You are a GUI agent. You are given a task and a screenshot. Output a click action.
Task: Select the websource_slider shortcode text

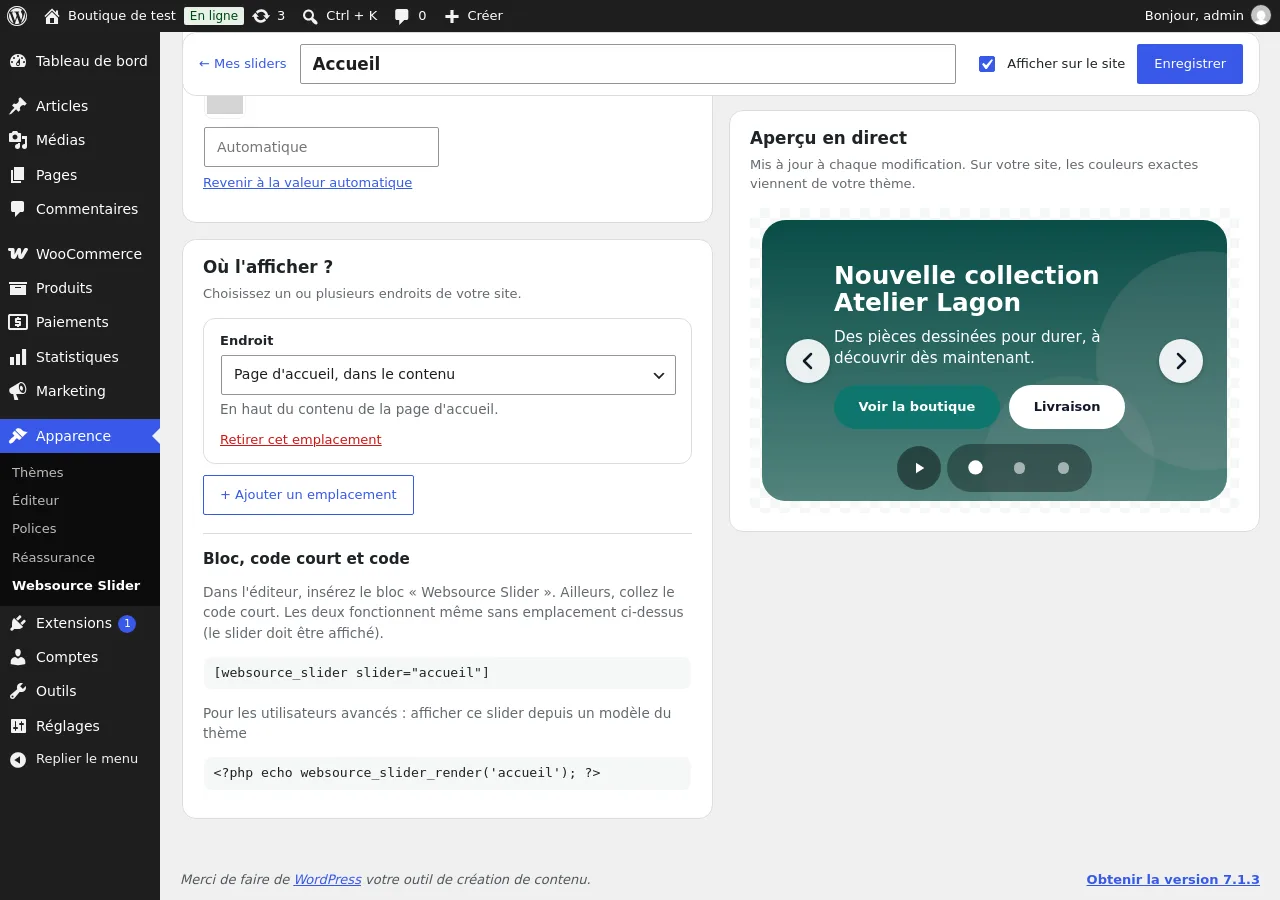[352, 673]
